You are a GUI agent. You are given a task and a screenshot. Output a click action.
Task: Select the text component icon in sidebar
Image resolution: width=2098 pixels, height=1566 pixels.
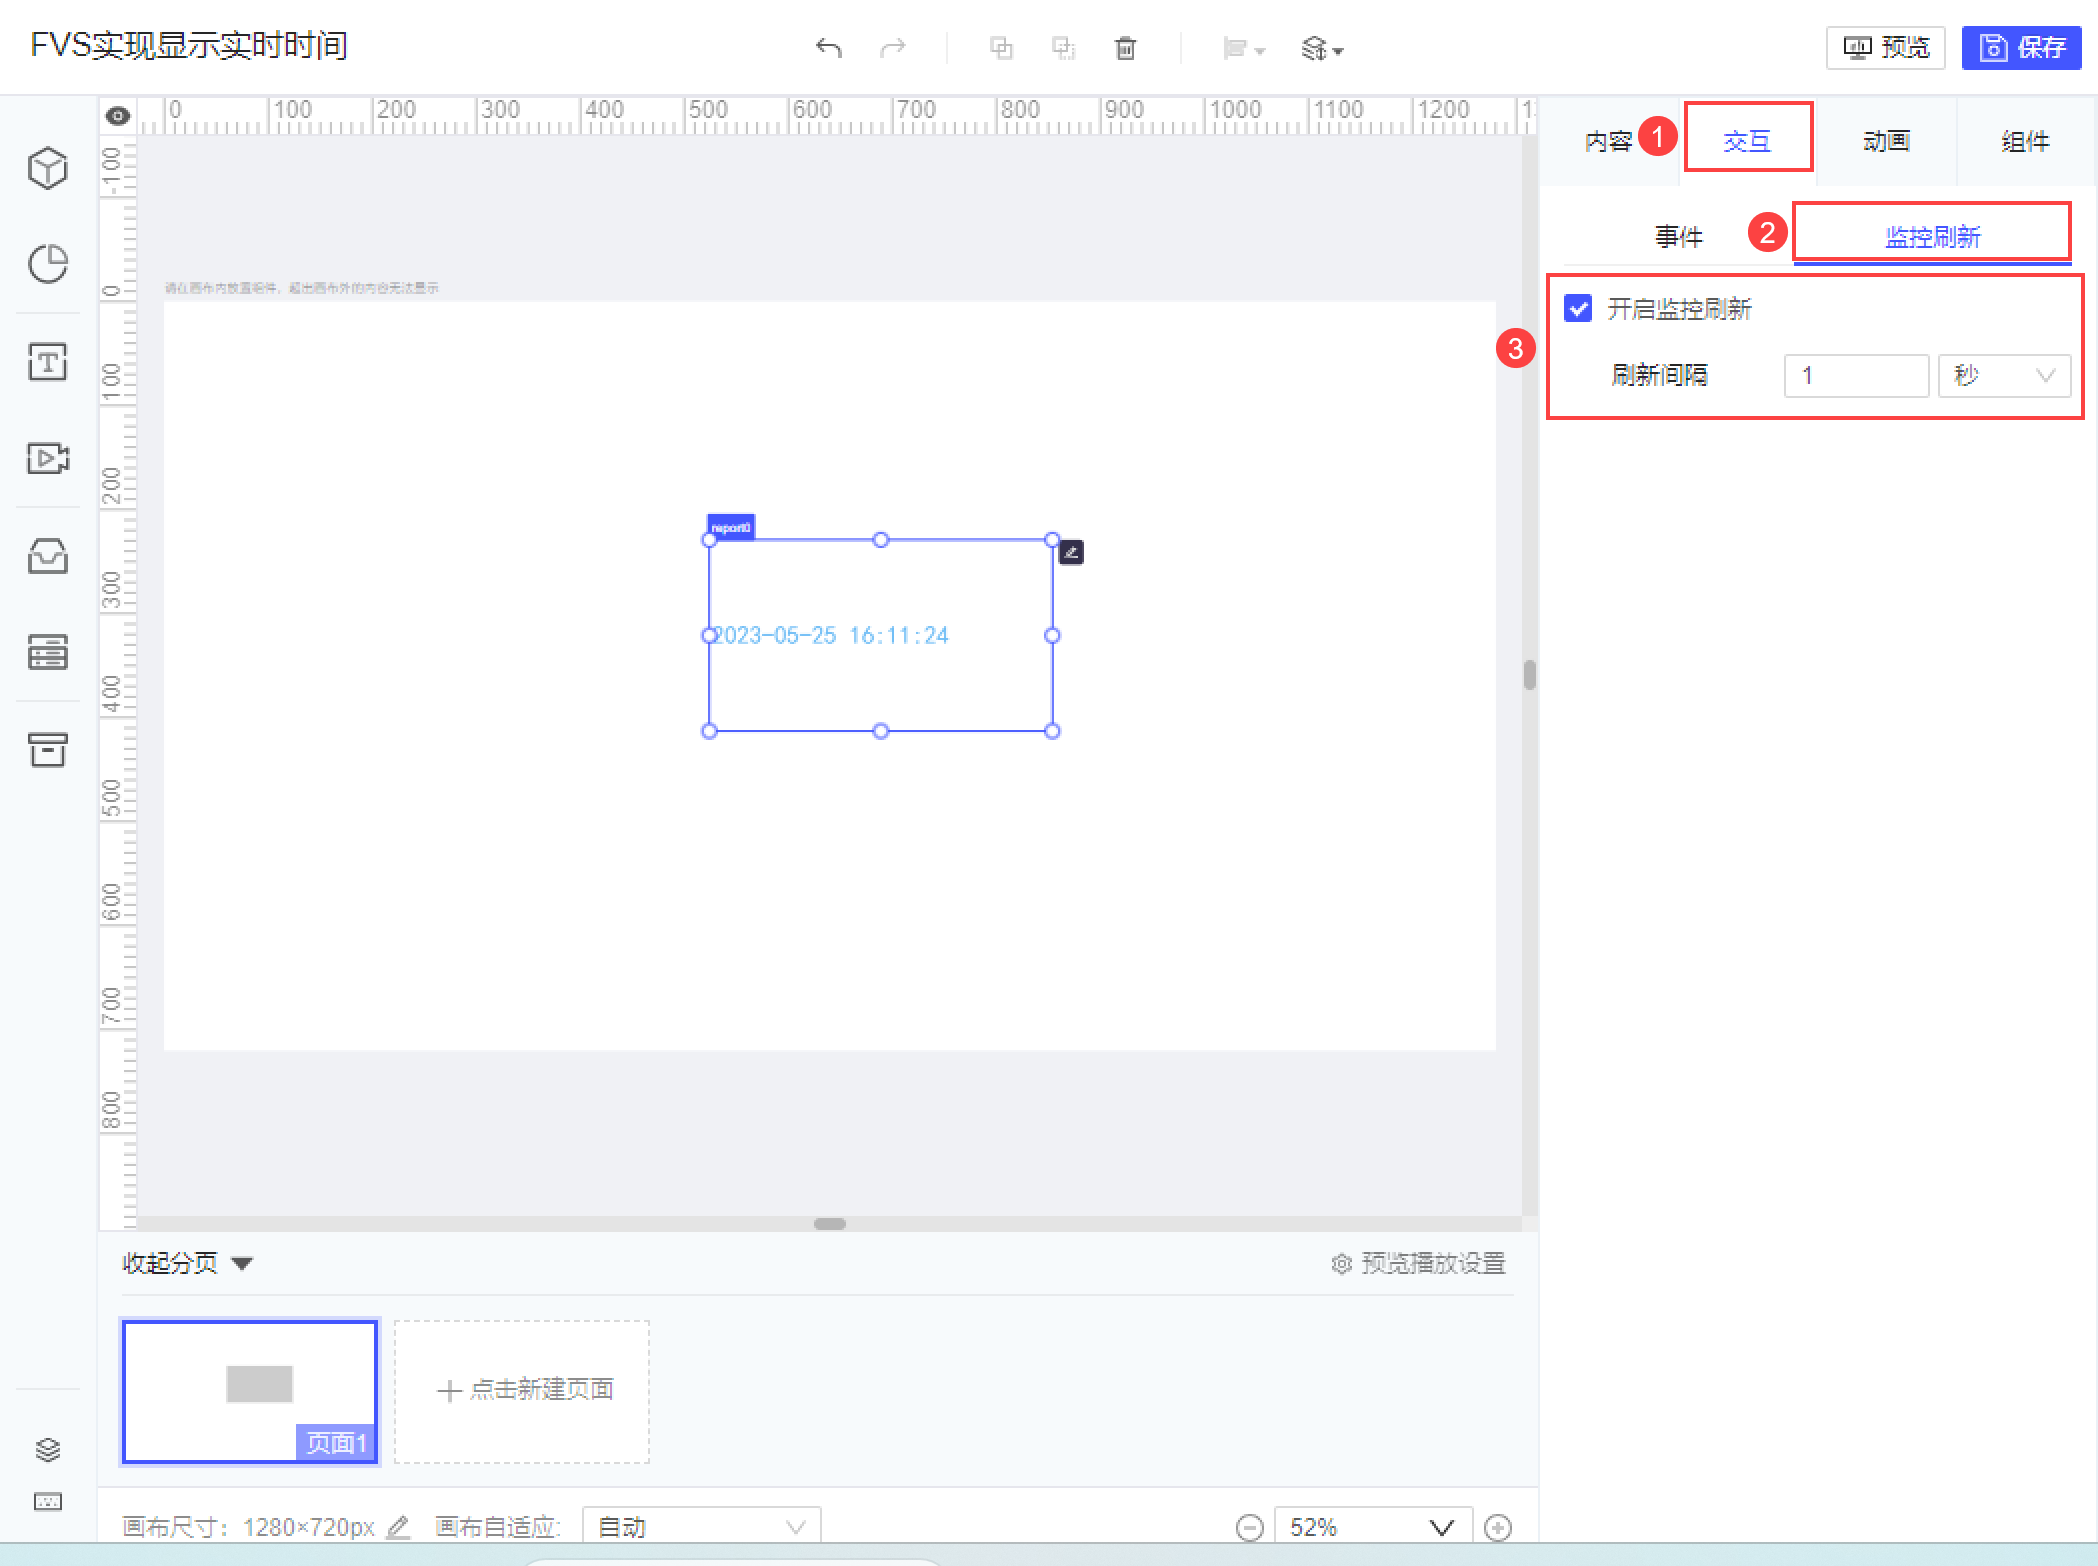pos(47,361)
